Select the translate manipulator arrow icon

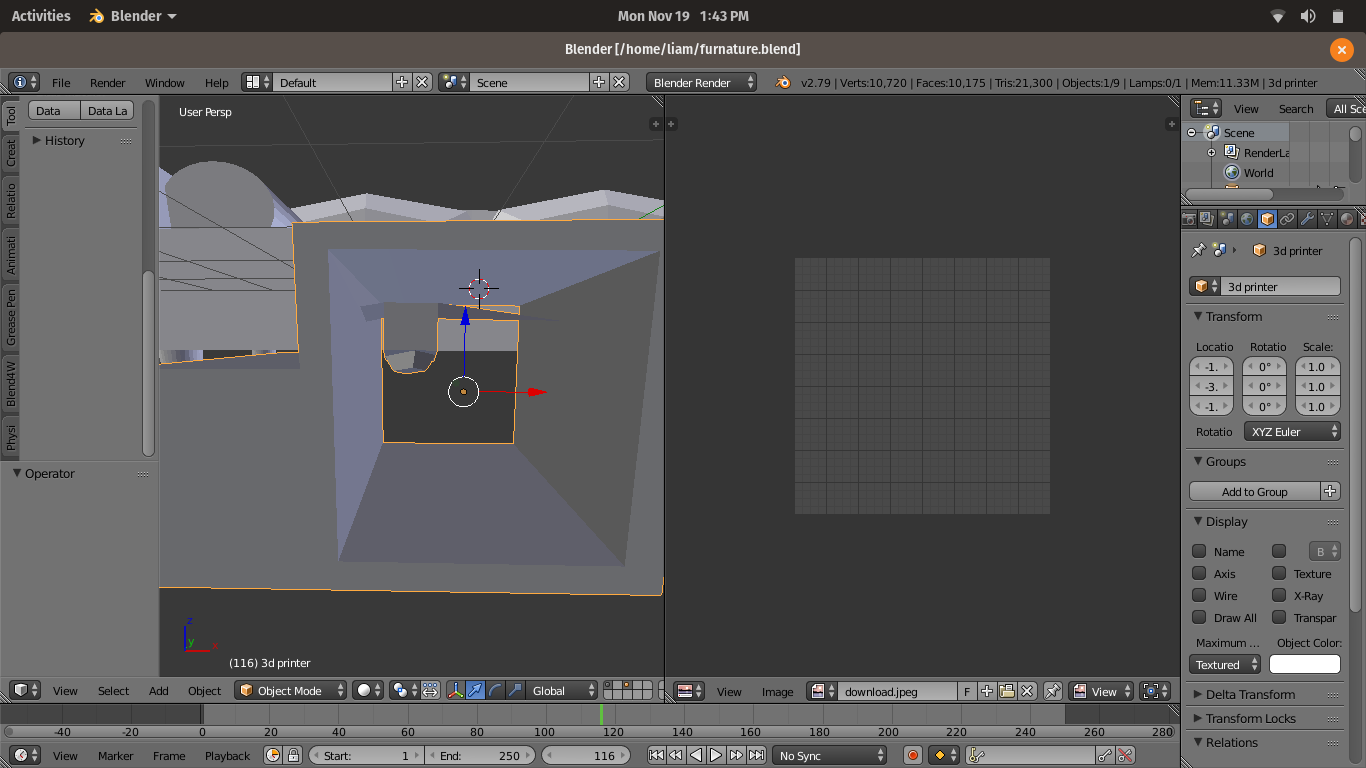(475, 691)
